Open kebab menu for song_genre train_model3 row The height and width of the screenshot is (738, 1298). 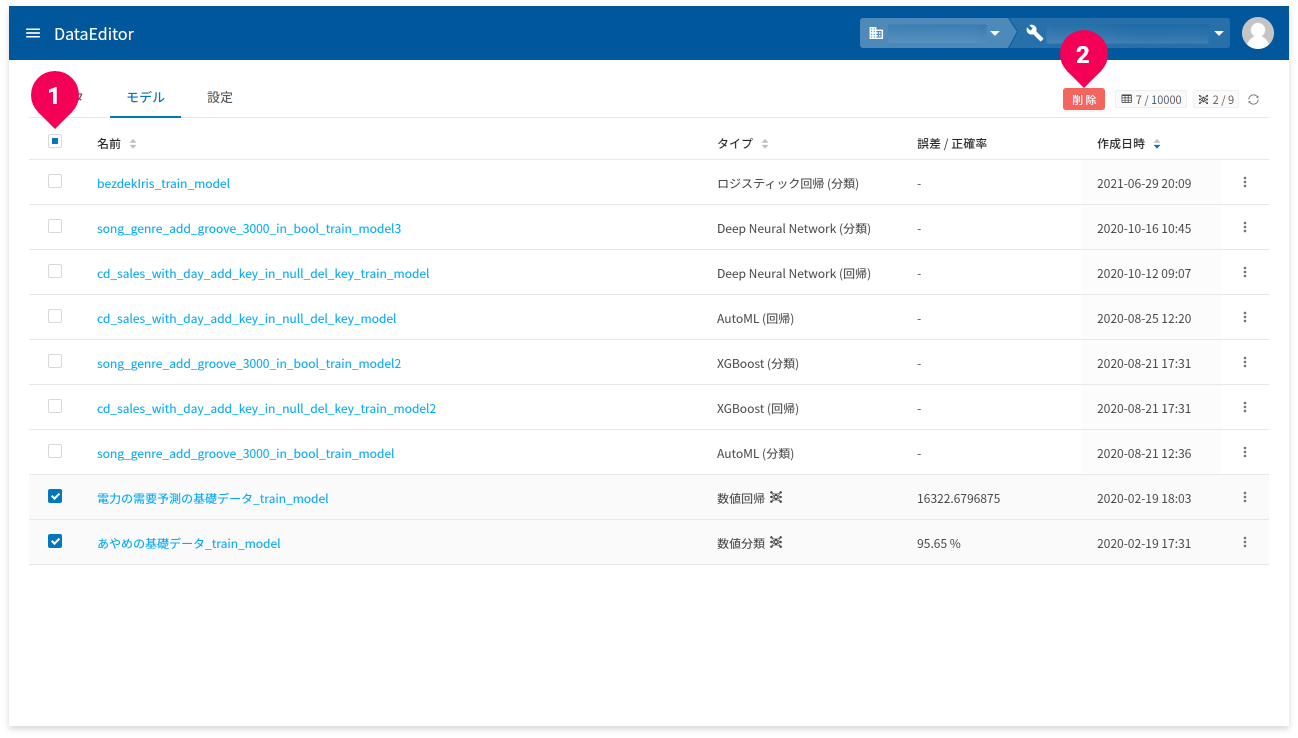pyautogui.click(x=1245, y=227)
